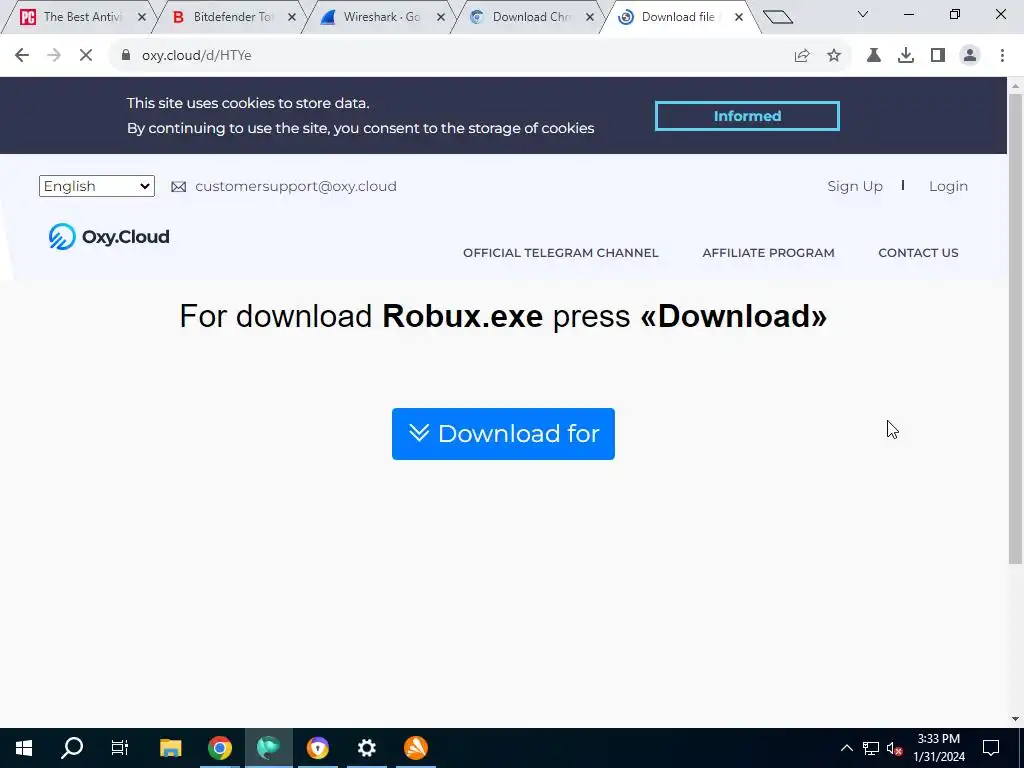Click the muted volume tray icon

[895, 748]
